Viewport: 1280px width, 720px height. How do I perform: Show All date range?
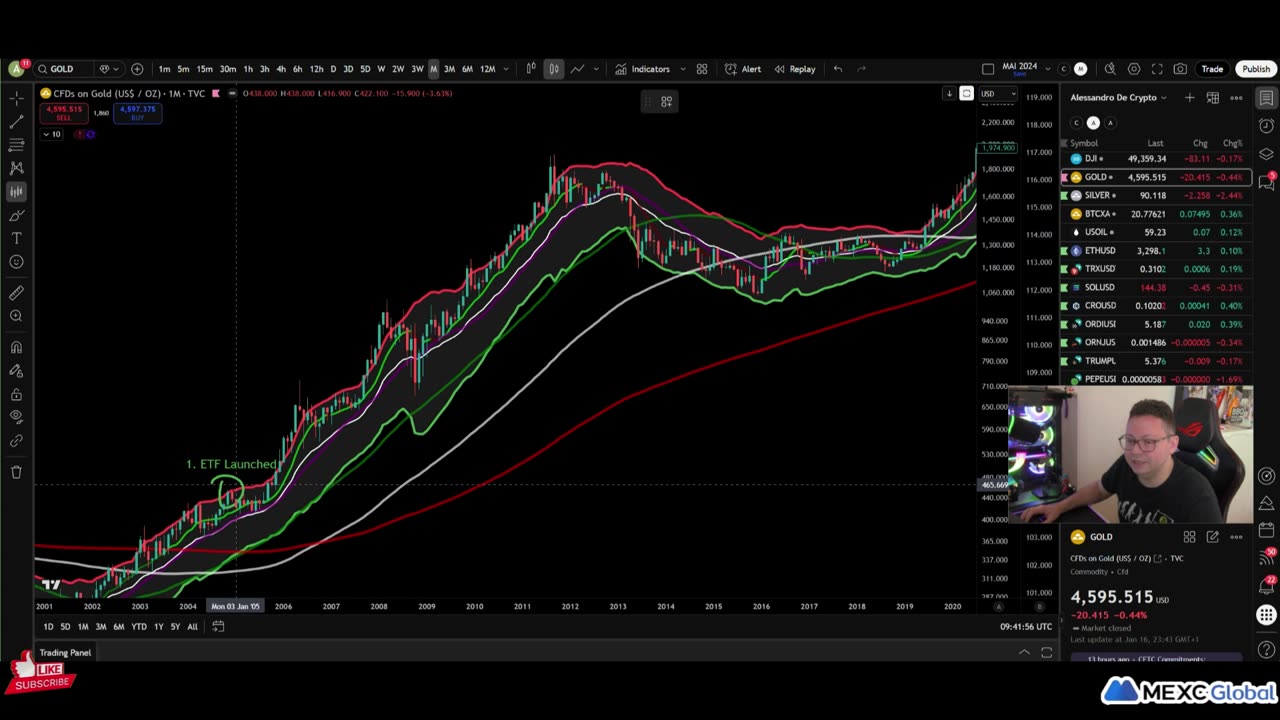(x=192, y=627)
